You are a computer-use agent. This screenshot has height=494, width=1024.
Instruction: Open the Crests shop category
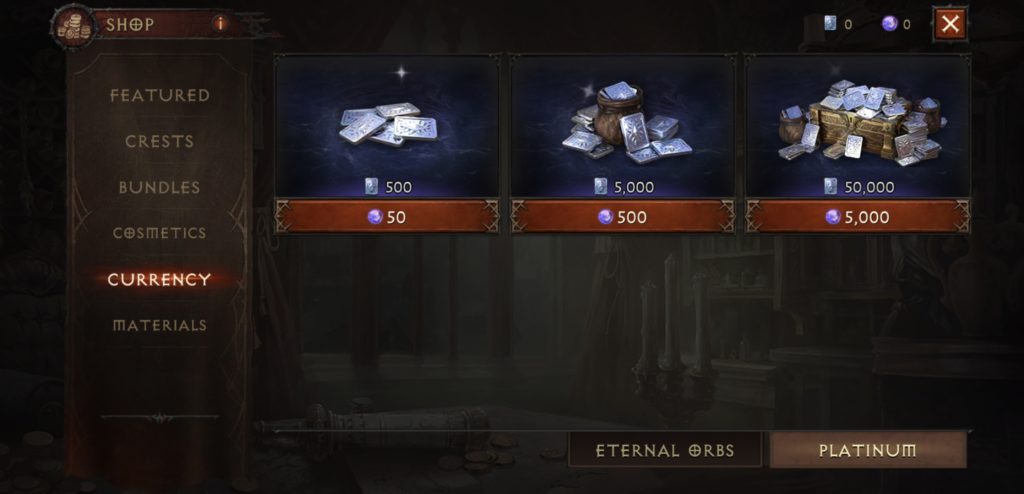click(x=159, y=141)
